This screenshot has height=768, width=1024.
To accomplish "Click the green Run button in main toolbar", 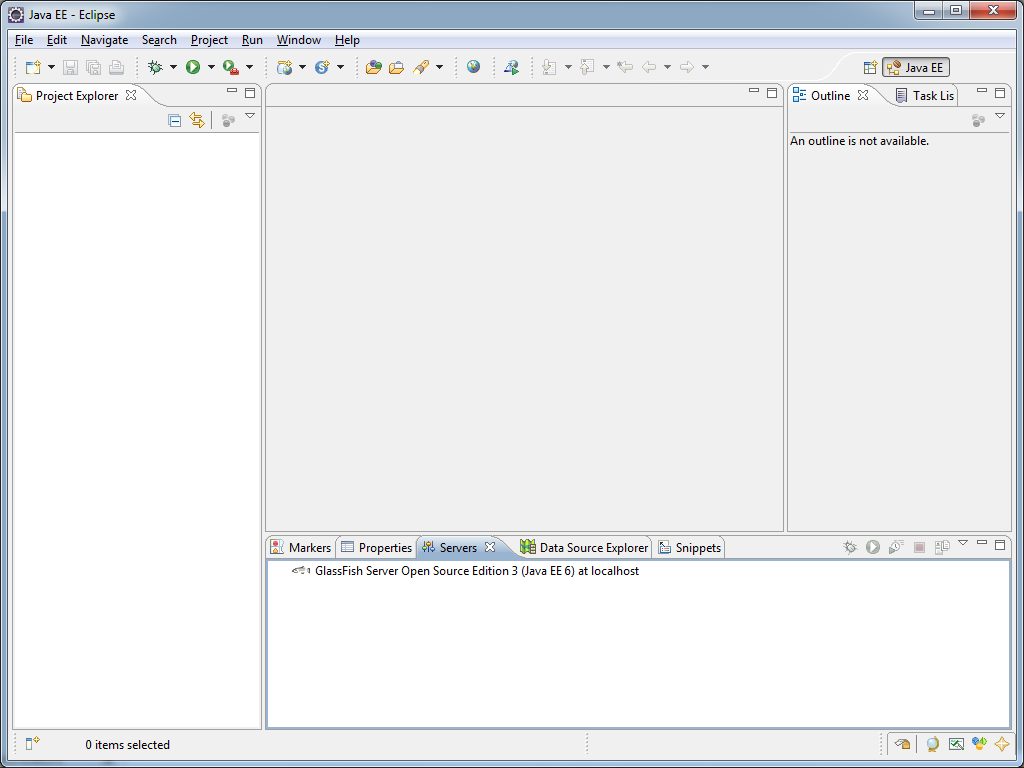I will coord(193,67).
